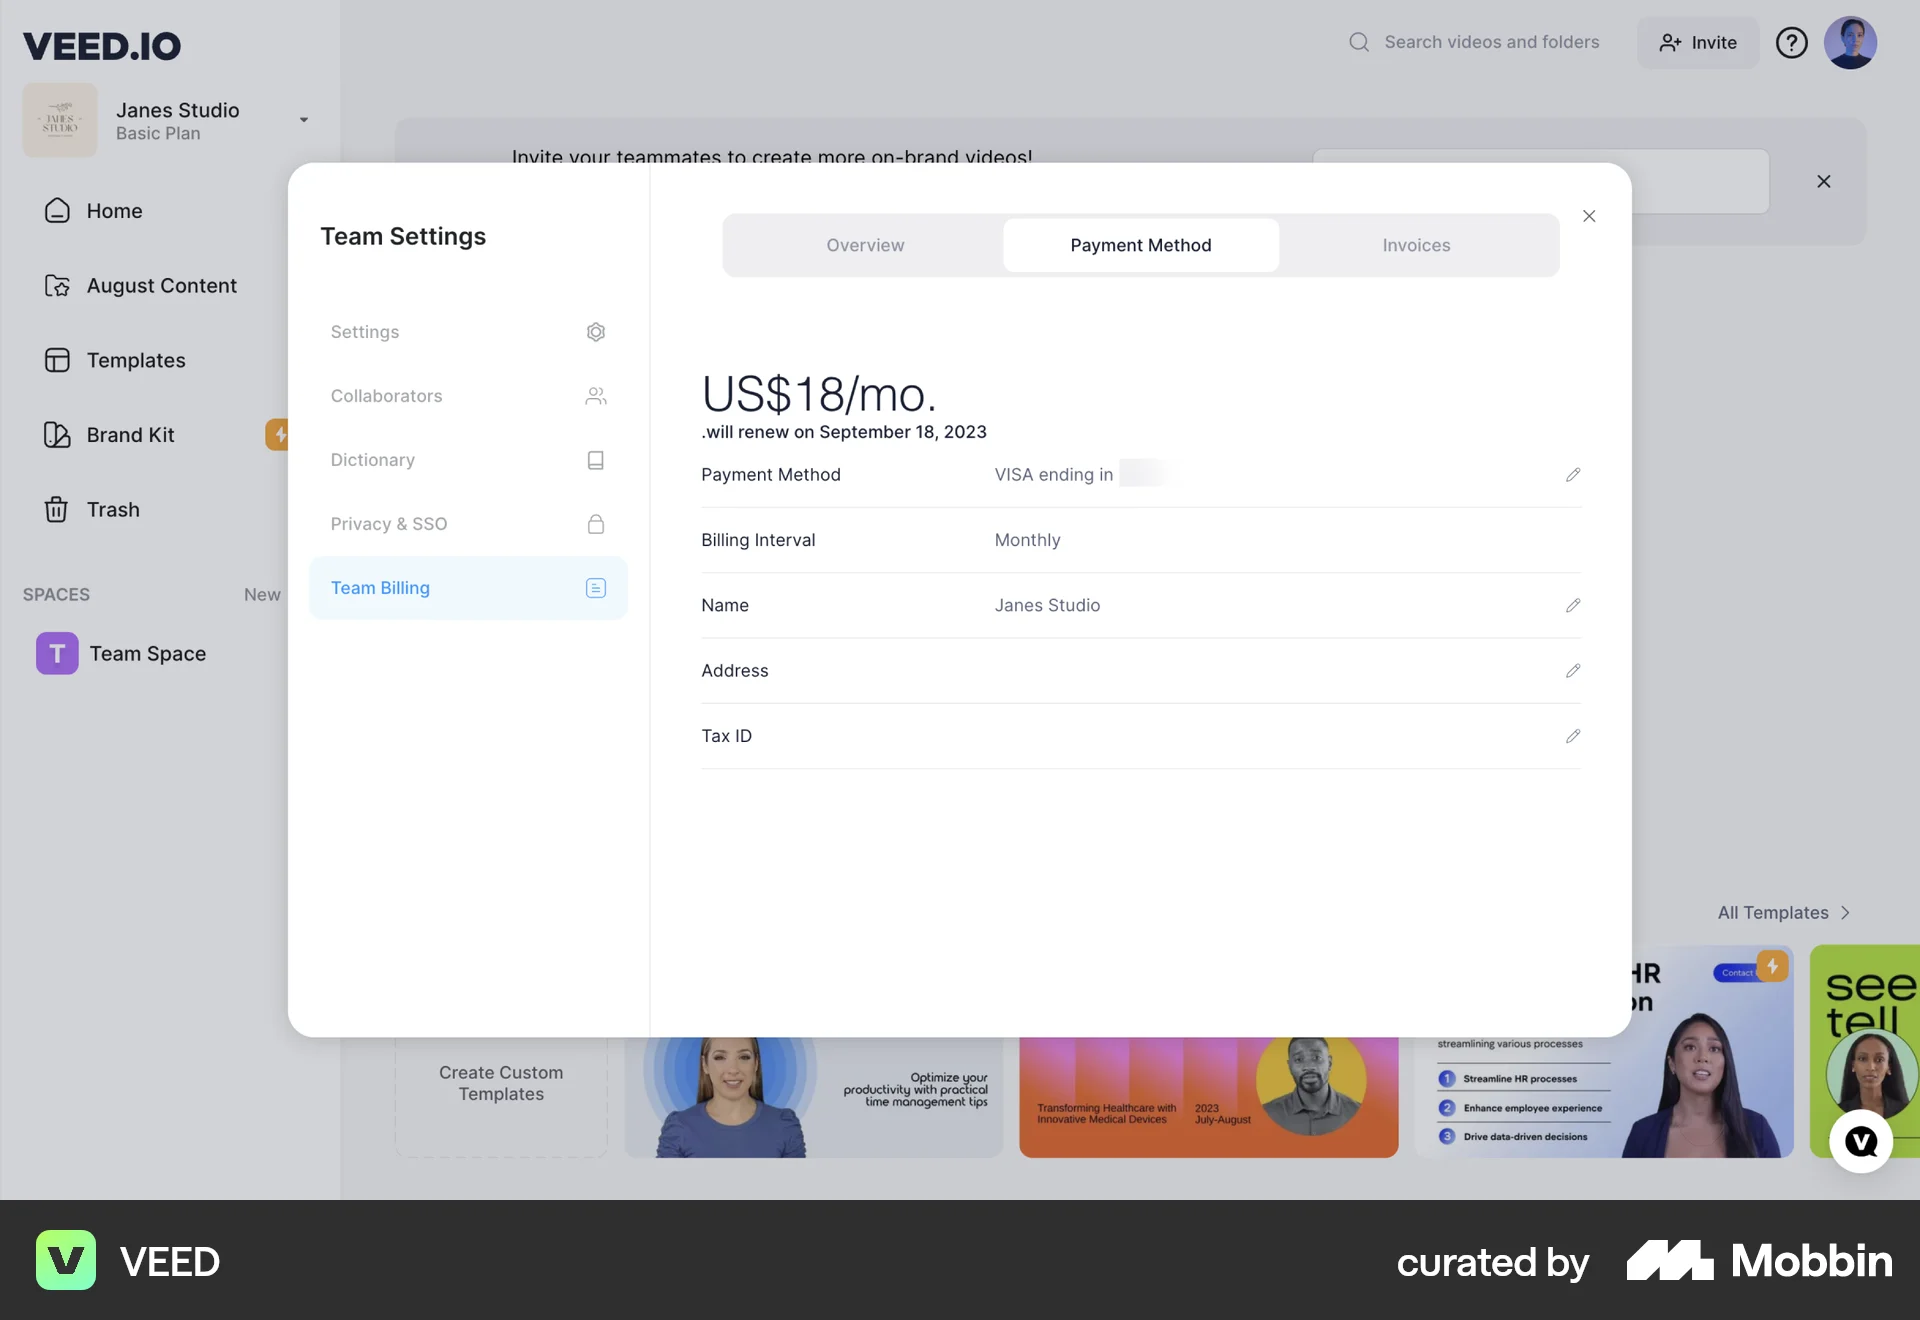Click the Settings gear icon in Team Settings
The height and width of the screenshot is (1320, 1920).
[x=596, y=332]
